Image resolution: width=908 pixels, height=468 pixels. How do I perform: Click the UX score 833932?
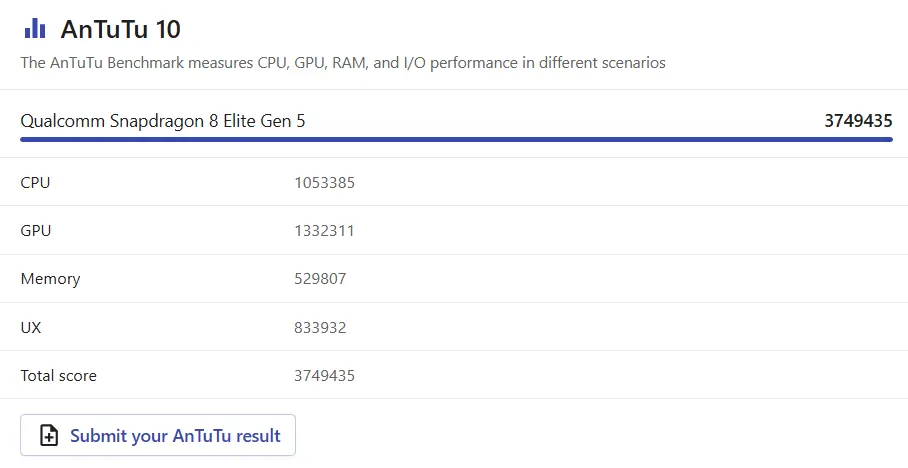pyautogui.click(x=320, y=327)
